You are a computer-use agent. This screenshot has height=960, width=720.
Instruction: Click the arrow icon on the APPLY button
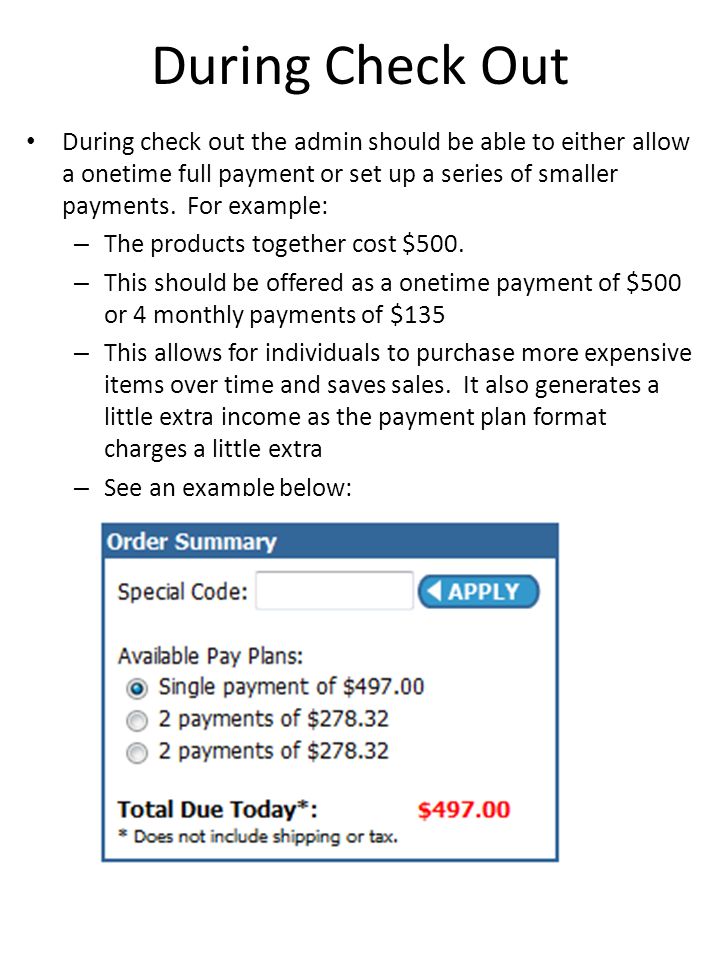[x=433, y=591]
